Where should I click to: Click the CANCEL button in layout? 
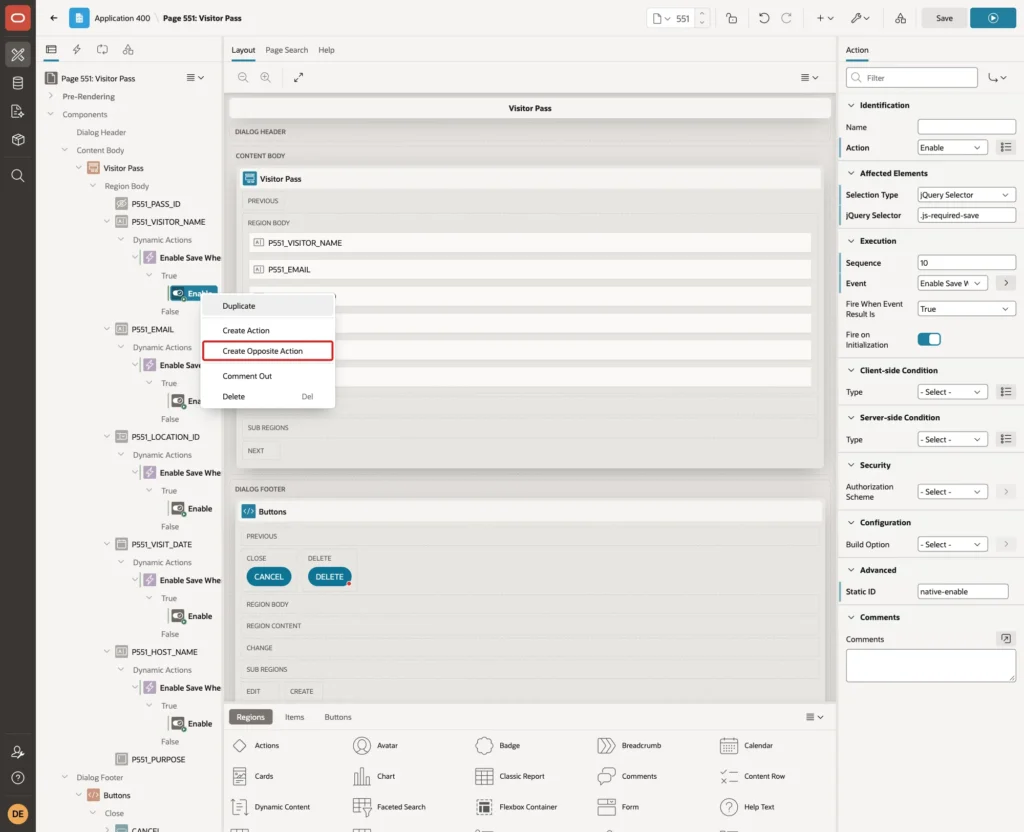[268, 577]
